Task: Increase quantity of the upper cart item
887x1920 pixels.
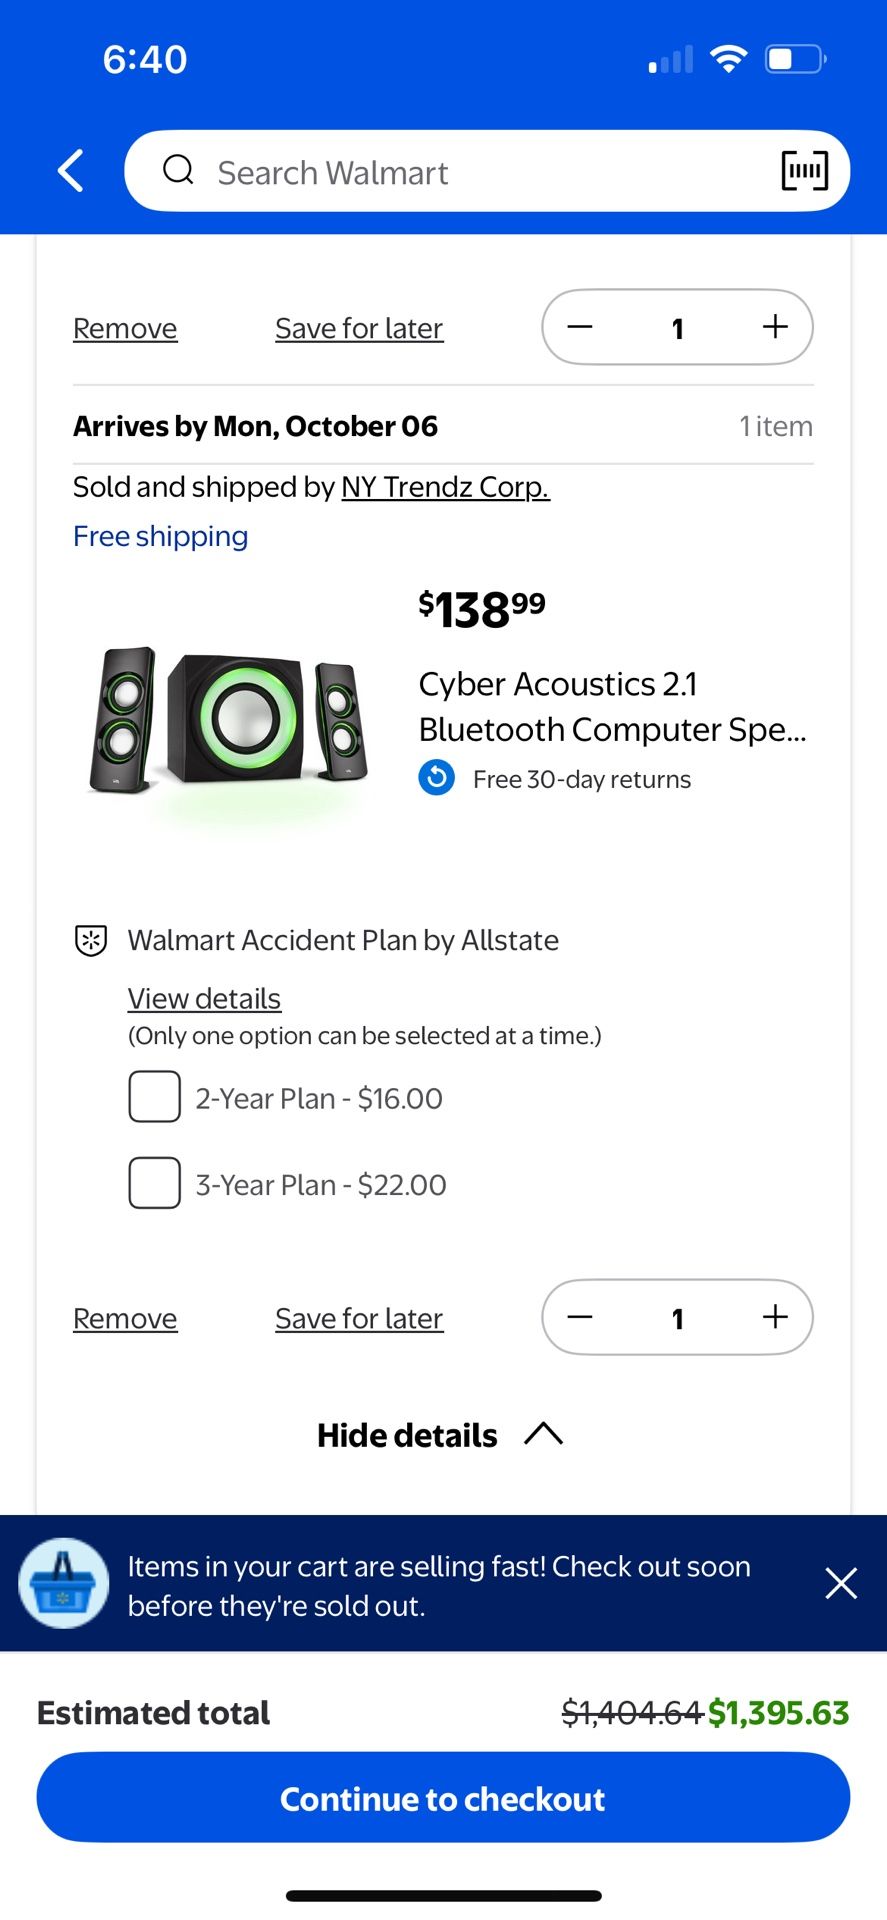Action: click(x=775, y=327)
